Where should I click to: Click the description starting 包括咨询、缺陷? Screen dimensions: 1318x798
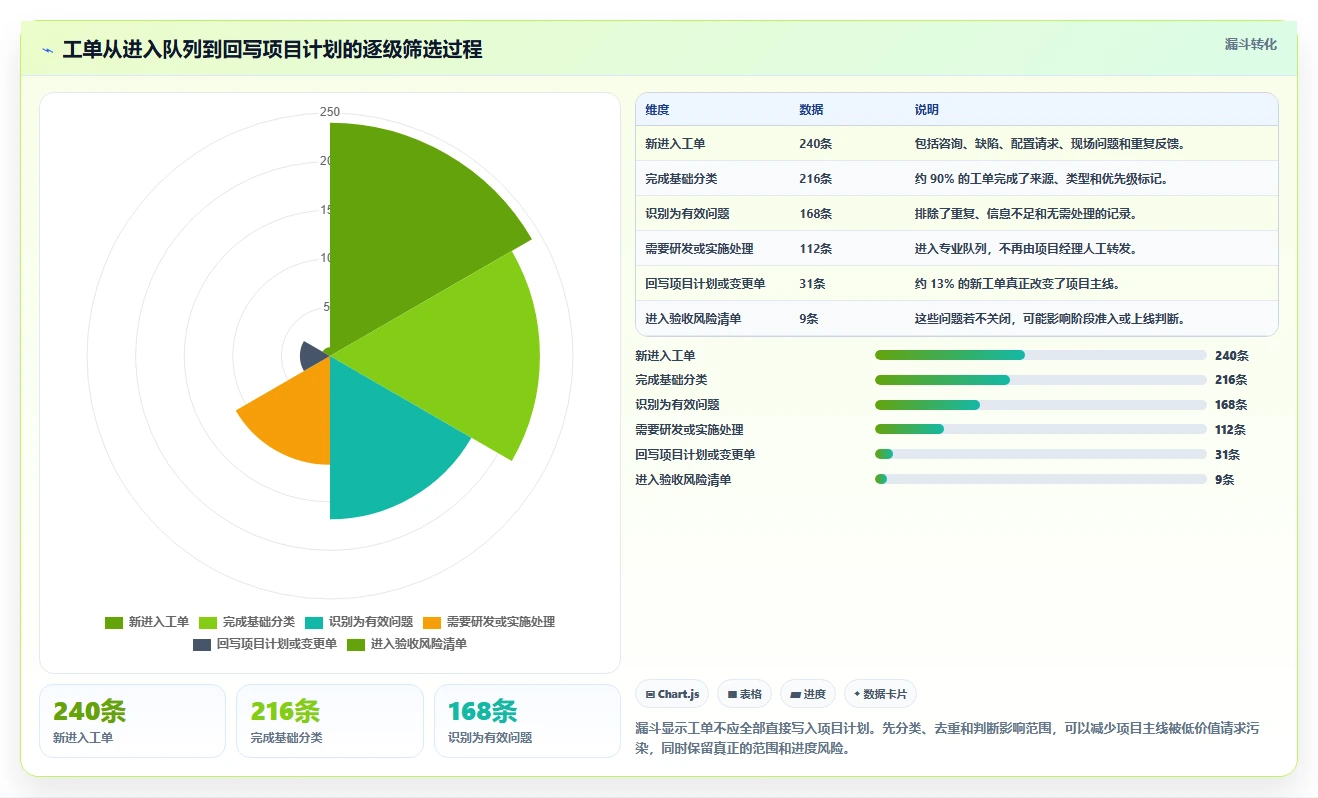pos(1050,144)
